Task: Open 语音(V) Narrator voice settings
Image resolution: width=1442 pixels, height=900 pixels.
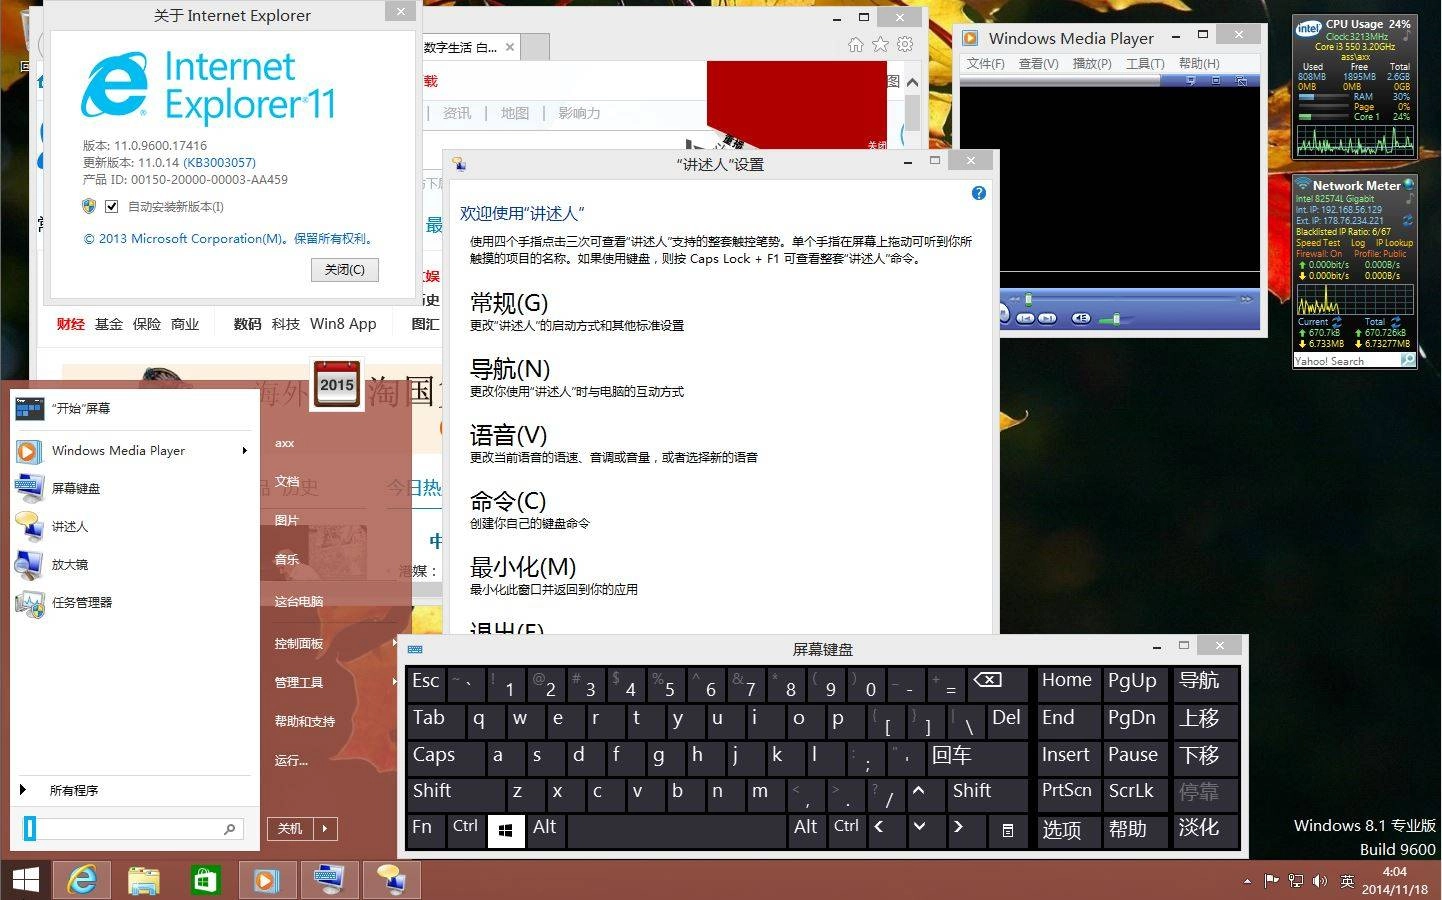Action: pos(508,435)
